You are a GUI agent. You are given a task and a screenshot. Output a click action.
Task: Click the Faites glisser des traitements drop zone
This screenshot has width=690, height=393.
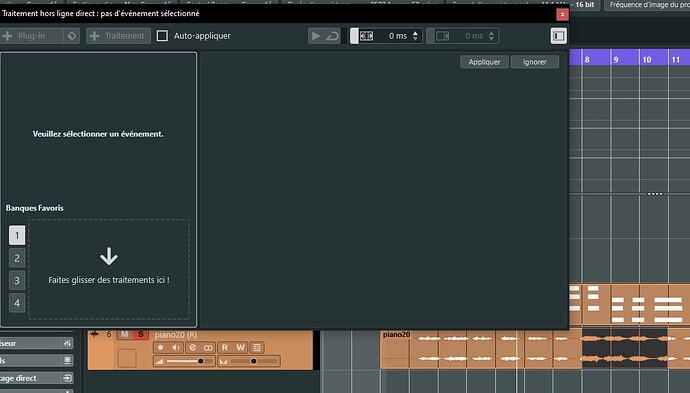[109, 269]
